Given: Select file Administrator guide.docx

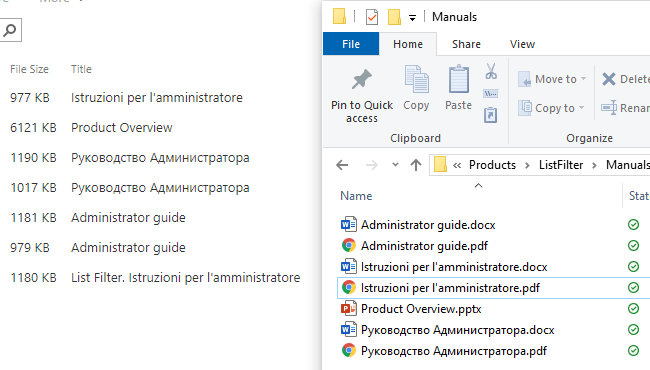Looking at the screenshot, I should 428,225.
